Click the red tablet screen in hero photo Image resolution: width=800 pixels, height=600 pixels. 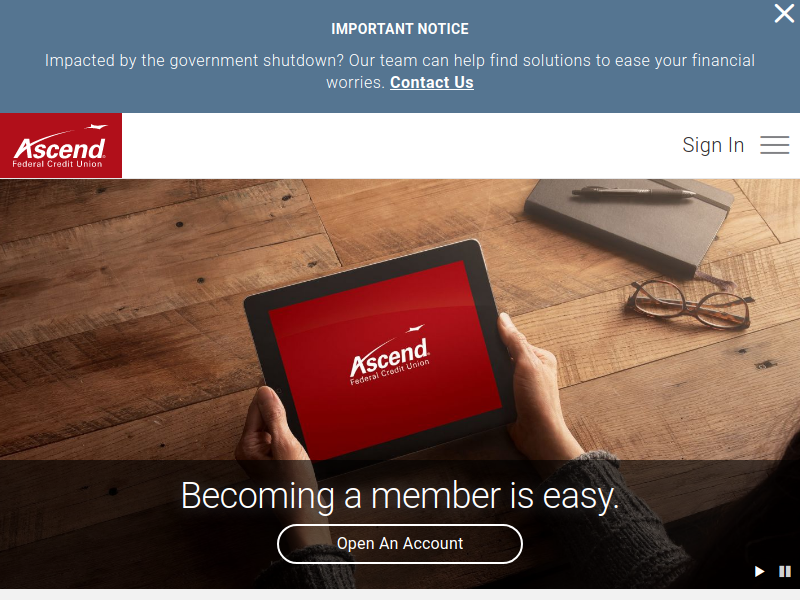[x=385, y=360]
